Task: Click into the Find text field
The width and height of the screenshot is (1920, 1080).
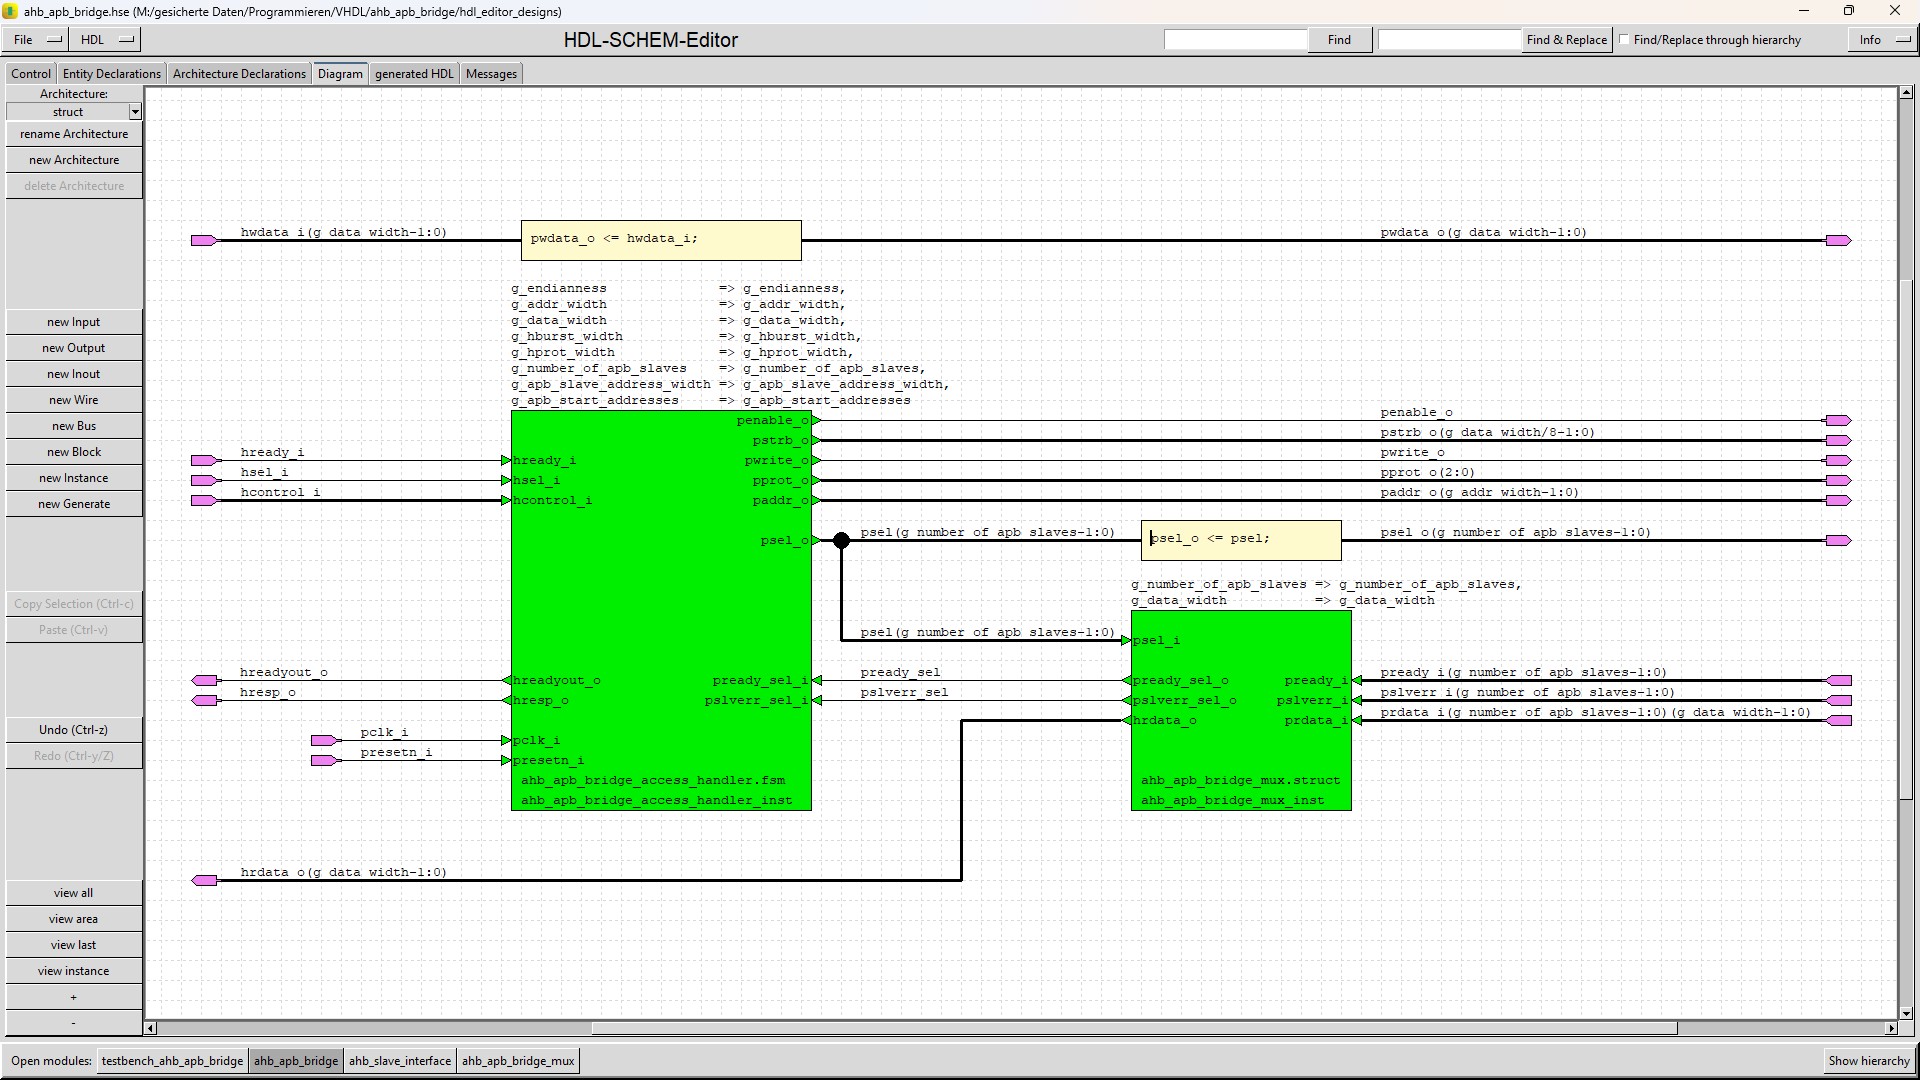Action: pos(1235,40)
